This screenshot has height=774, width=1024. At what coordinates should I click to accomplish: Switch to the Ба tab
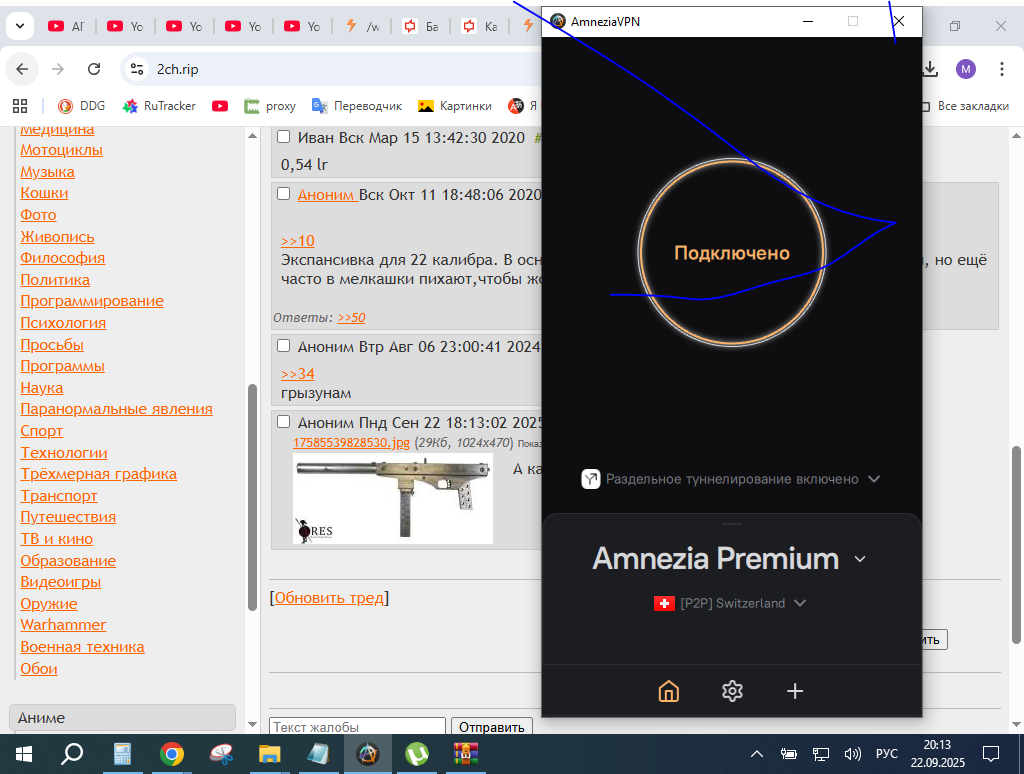(x=421, y=26)
